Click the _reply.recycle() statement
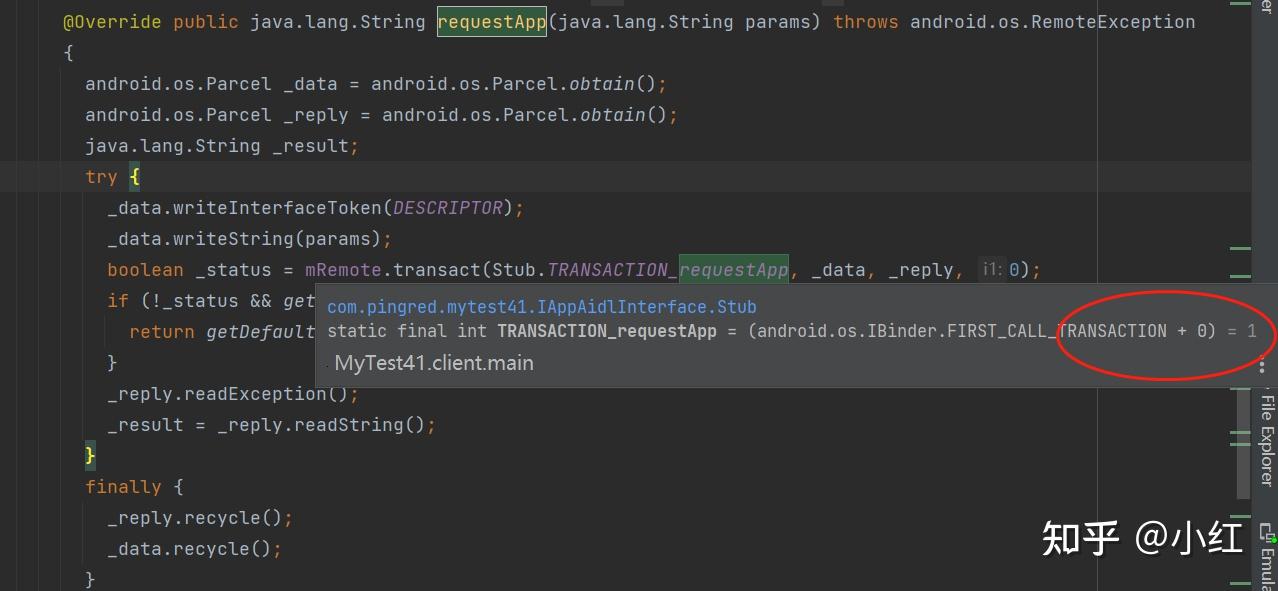This screenshot has height=591, width=1278. [200, 518]
